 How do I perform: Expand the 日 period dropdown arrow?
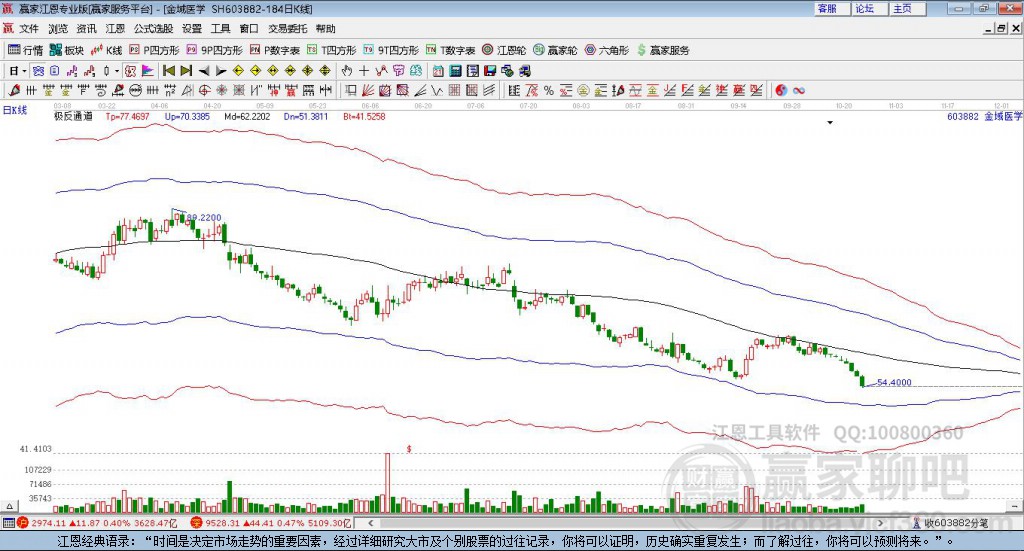click(24, 71)
